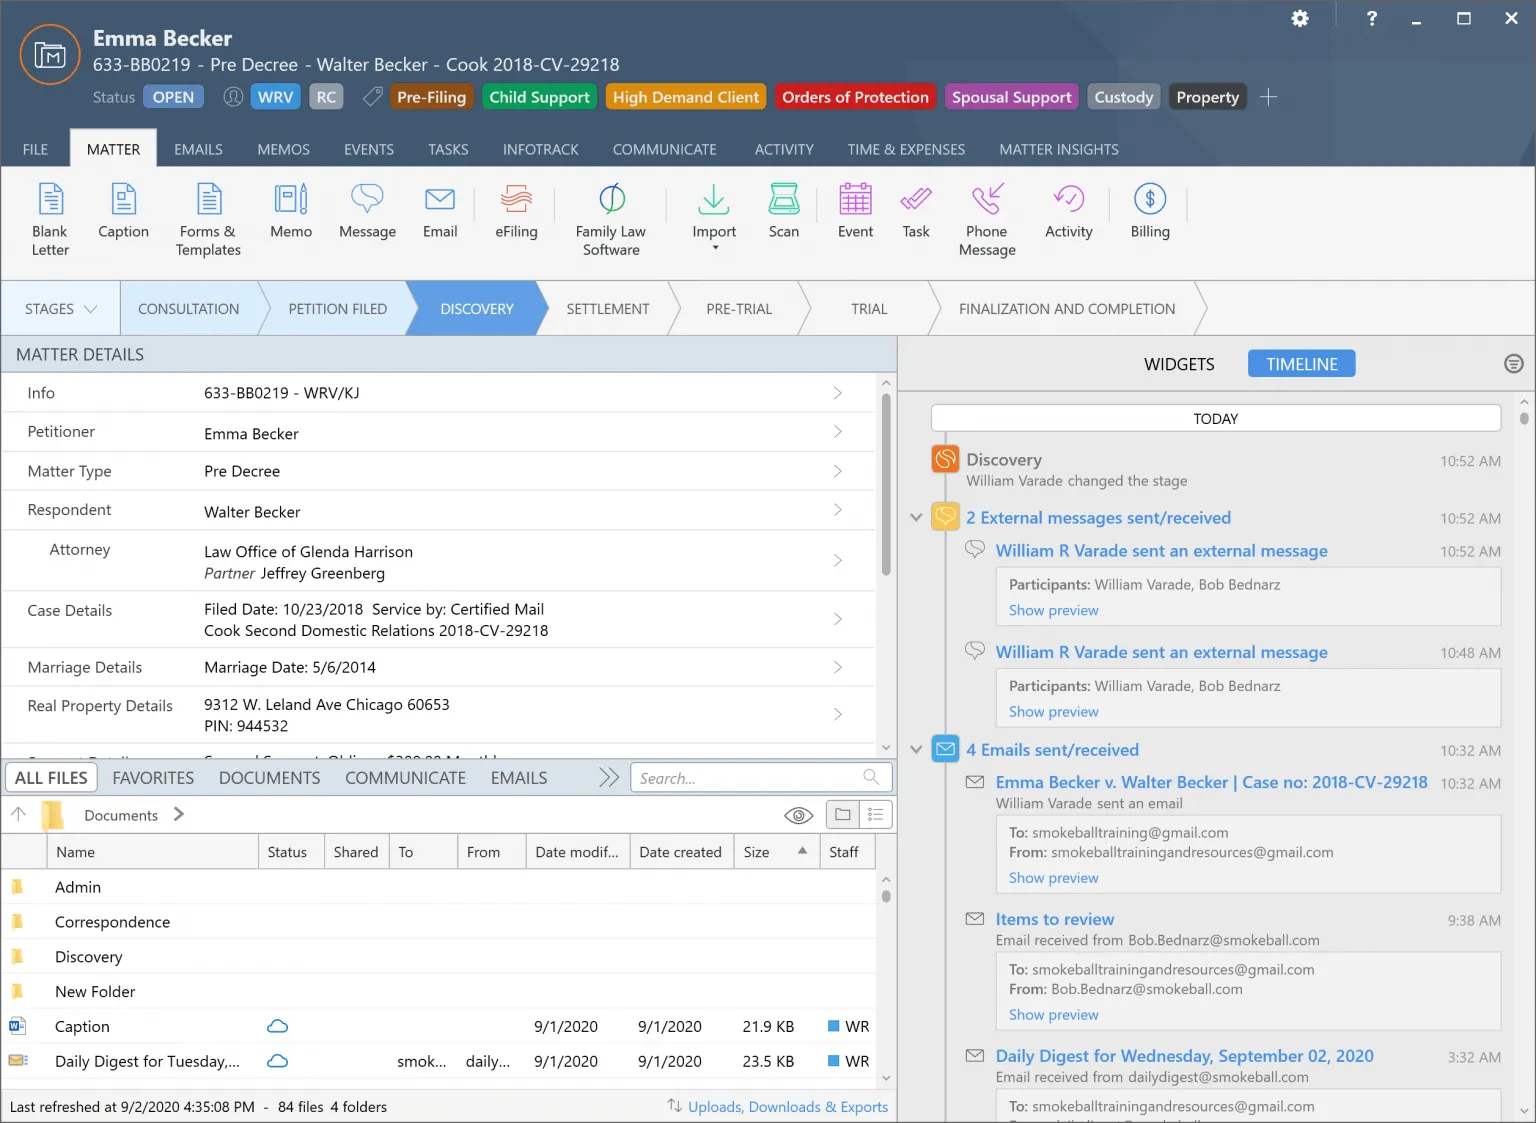Screen dimensions: 1536x1123
Task: Open Billing for this matter
Action: point(1150,211)
